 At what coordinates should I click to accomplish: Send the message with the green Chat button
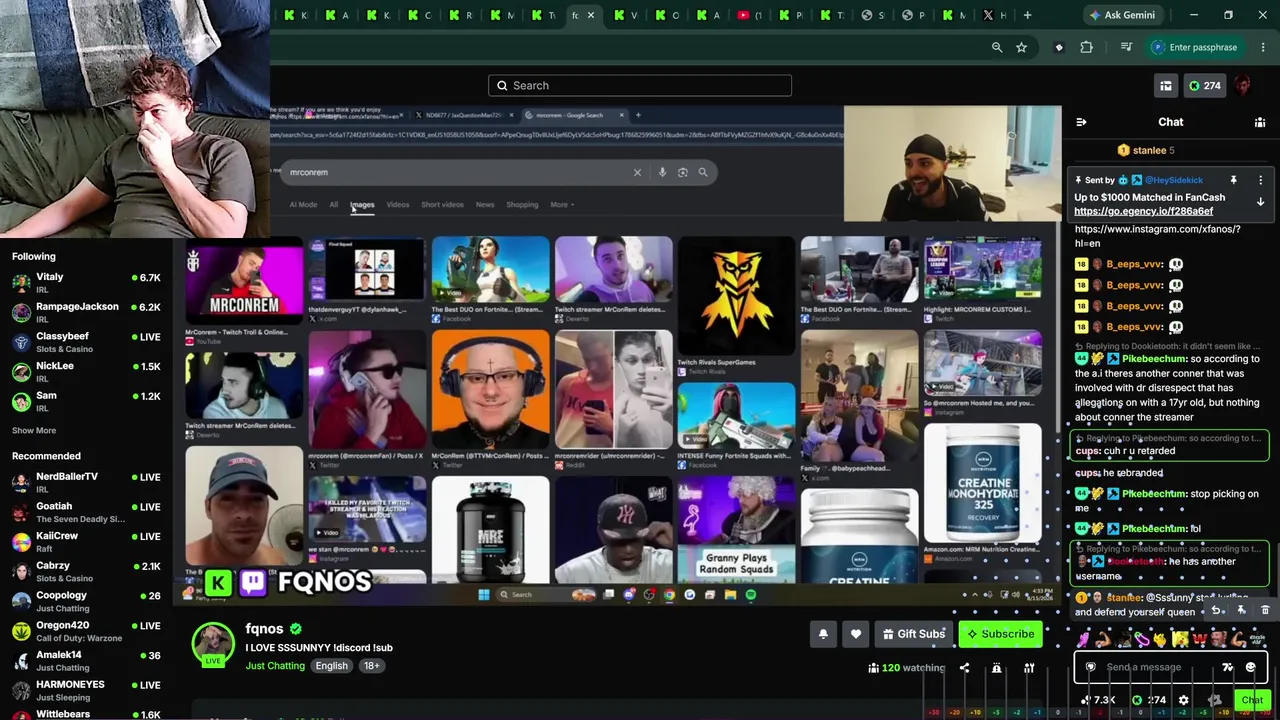(x=1251, y=700)
